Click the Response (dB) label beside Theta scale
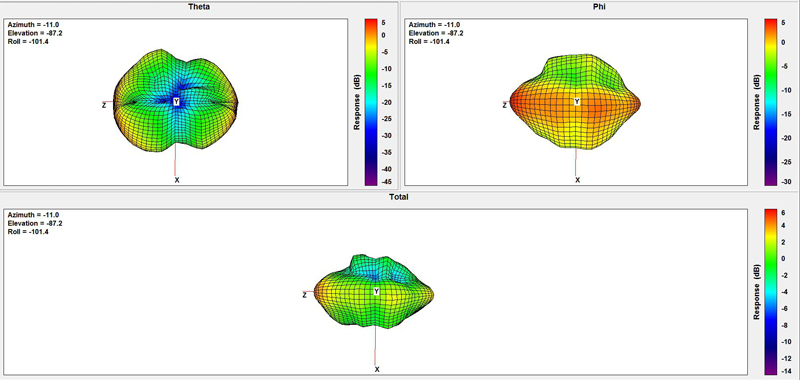 tap(357, 102)
